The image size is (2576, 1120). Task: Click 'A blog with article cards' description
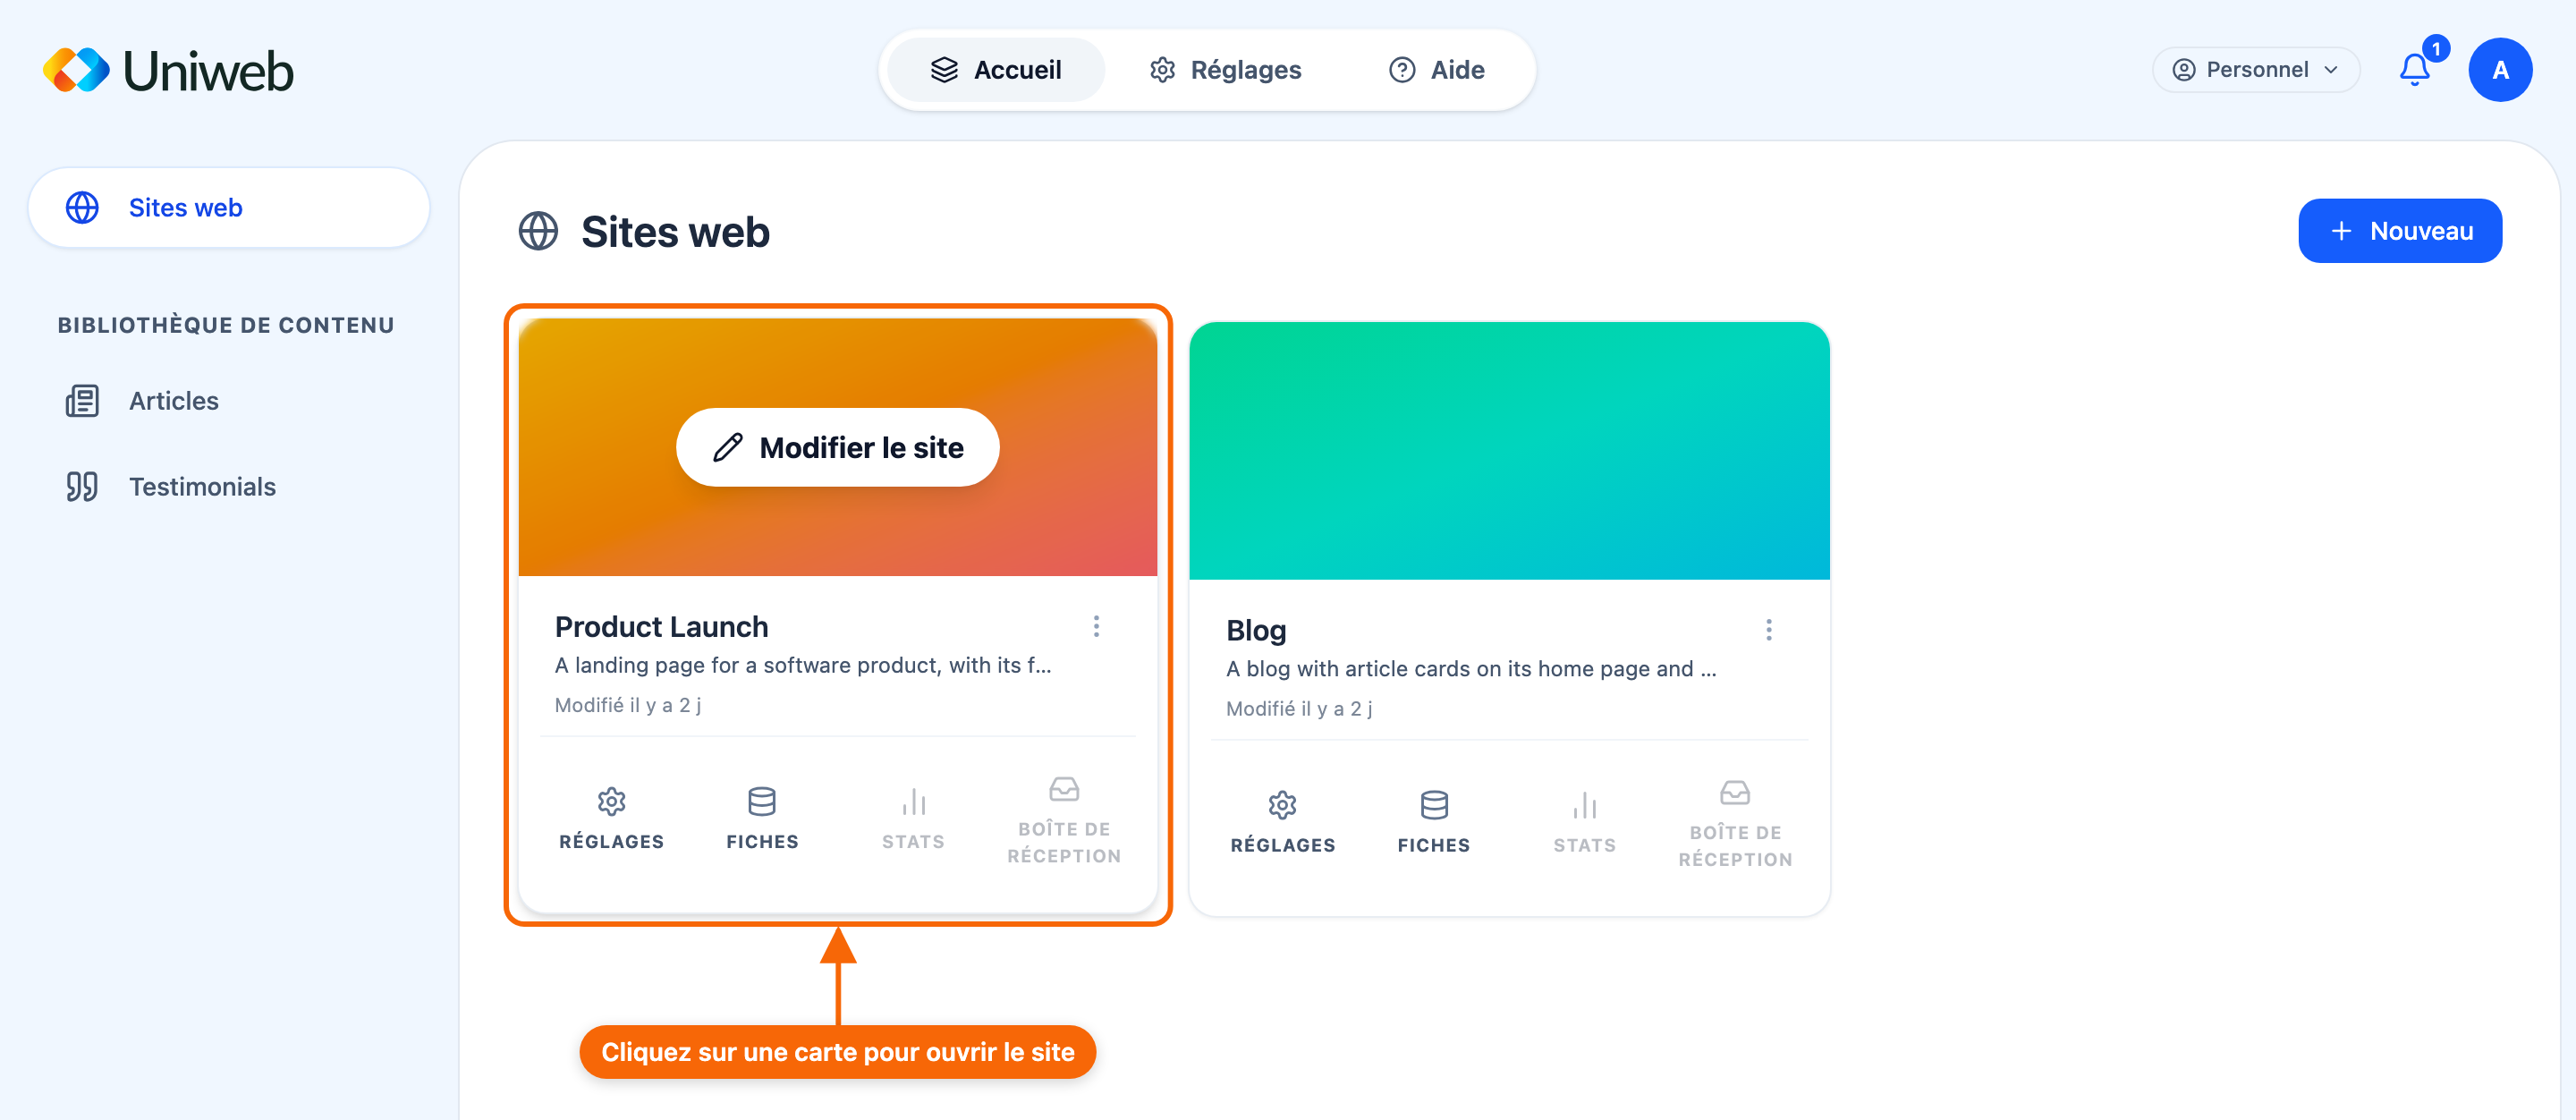pos(1471,669)
